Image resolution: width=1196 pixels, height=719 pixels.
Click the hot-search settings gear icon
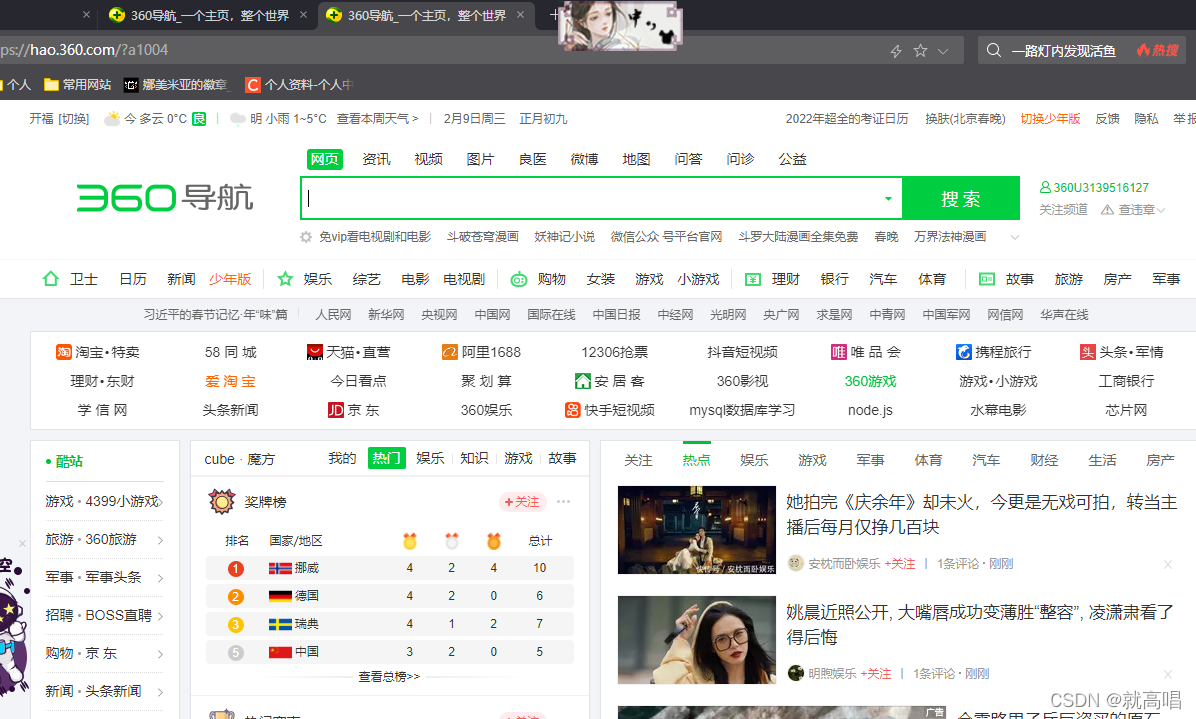(306, 237)
